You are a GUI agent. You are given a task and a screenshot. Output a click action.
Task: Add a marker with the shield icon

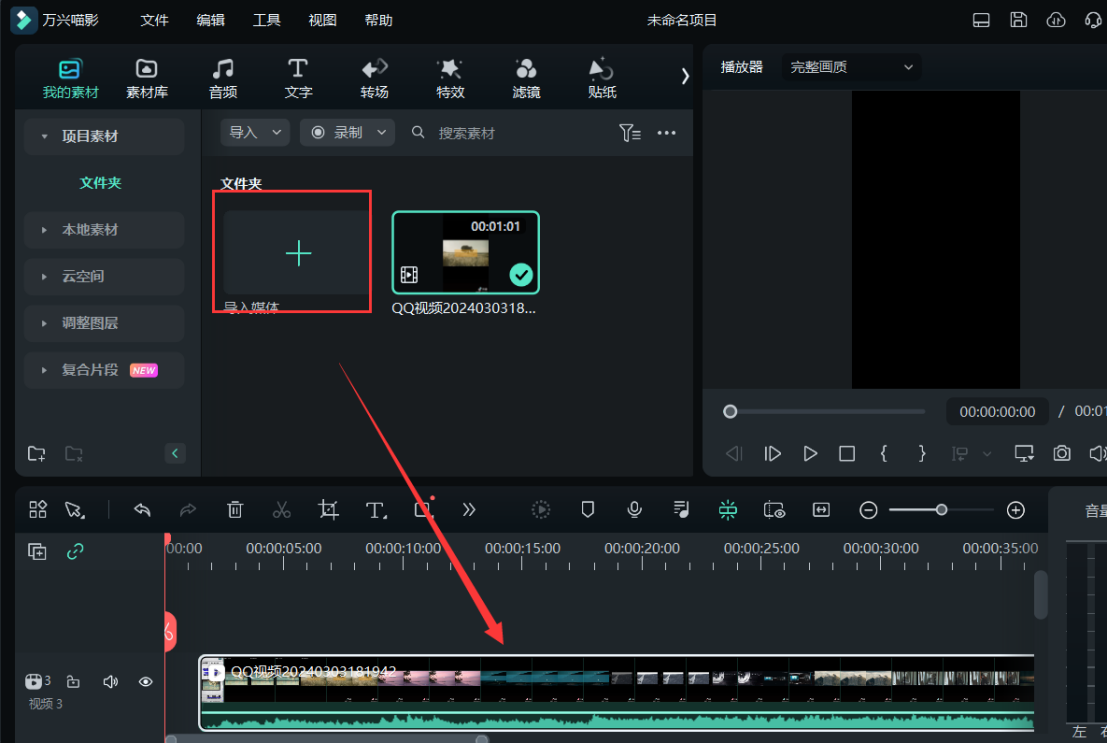click(x=588, y=510)
